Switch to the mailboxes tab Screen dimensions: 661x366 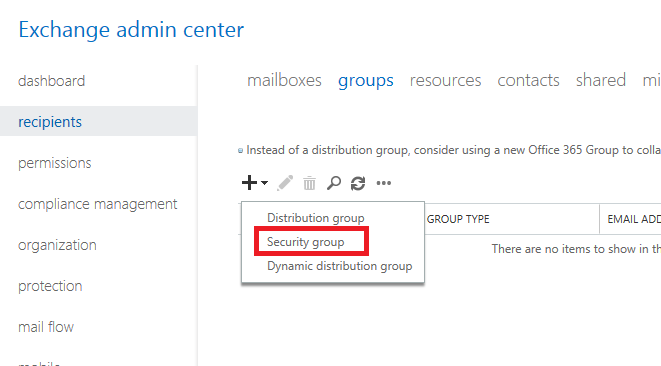pyautogui.click(x=284, y=80)
